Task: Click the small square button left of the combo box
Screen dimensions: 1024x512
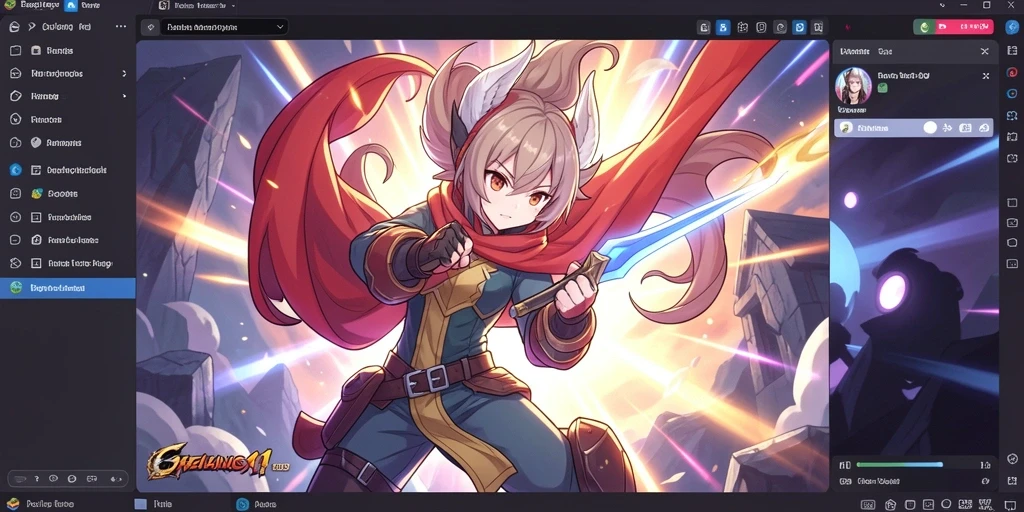Action: click(150, 27)
